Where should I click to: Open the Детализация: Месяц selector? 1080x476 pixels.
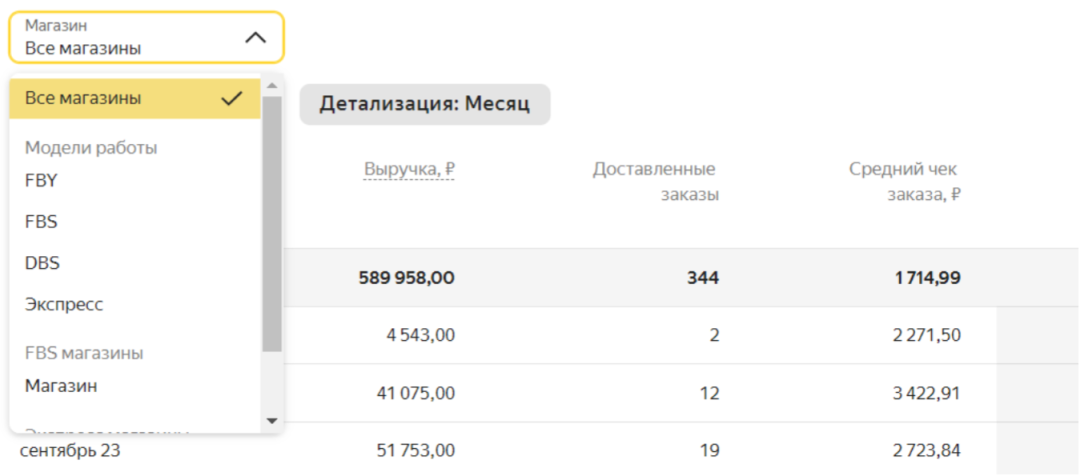(425, 104)
